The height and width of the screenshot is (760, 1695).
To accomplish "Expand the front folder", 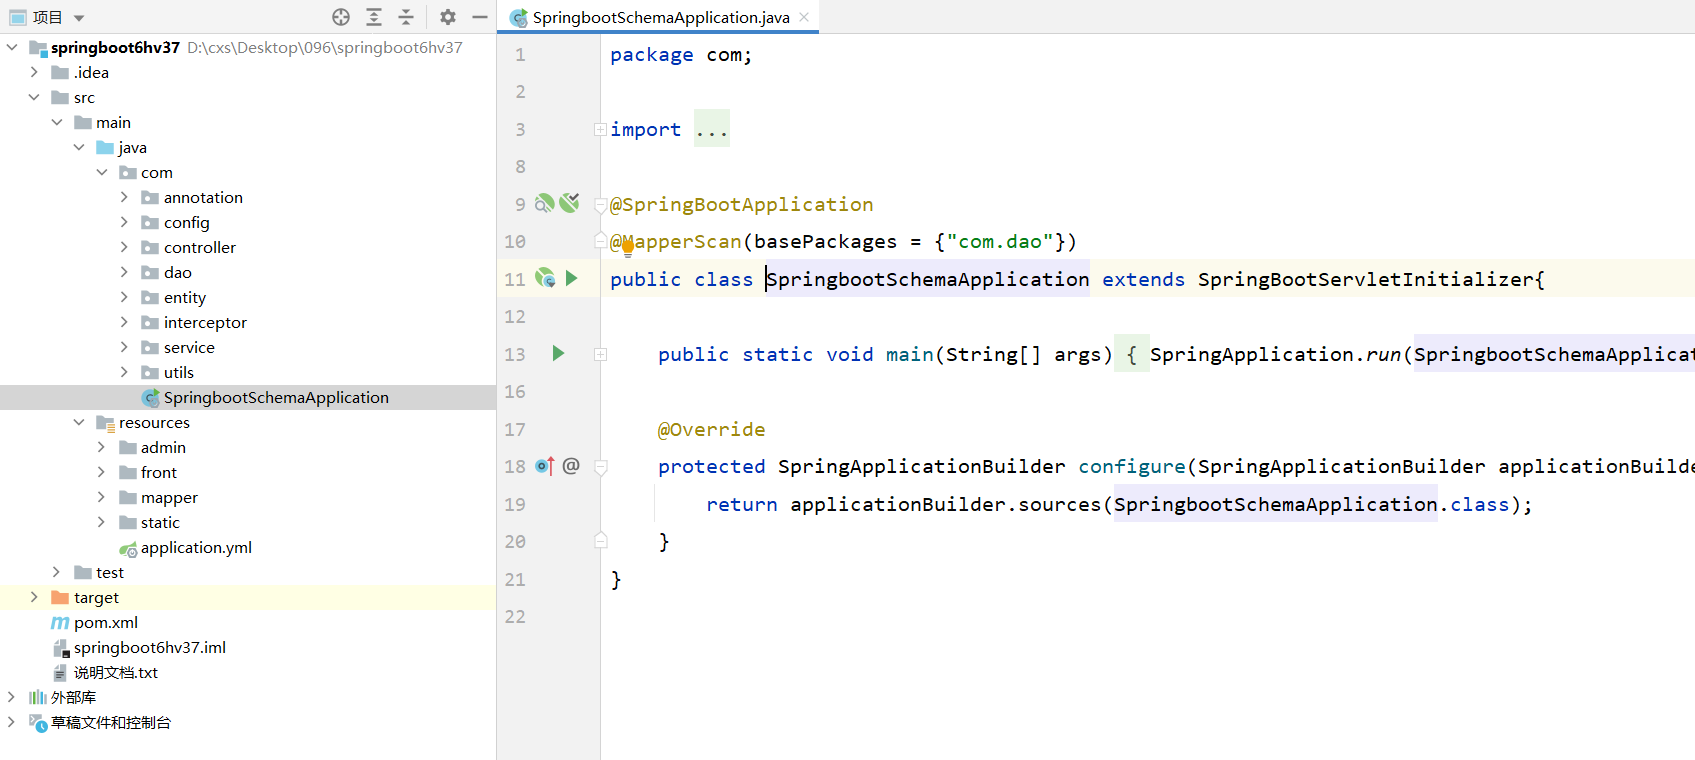I will [102, 472].
